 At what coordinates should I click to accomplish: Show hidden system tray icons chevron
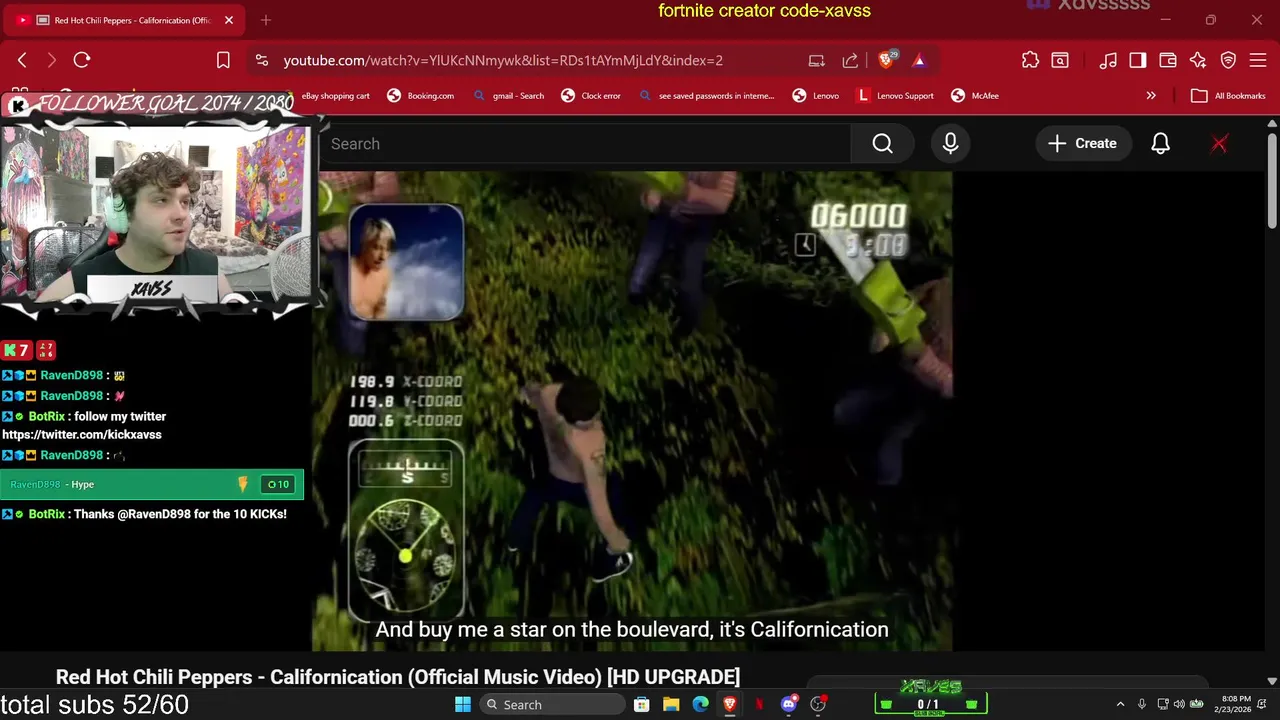(x=1120, y=705)
